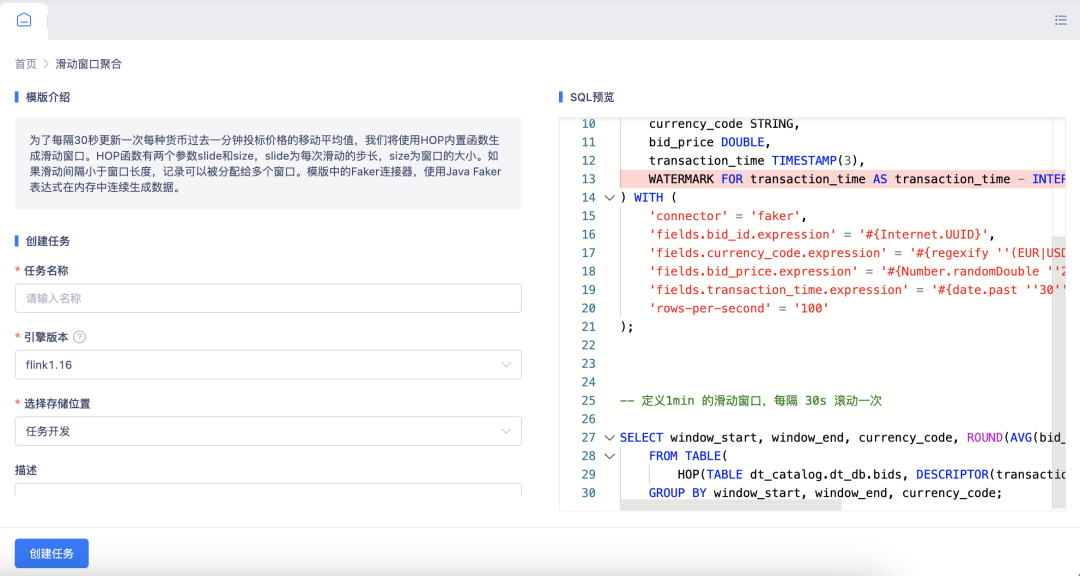Click the help icon beside 引擎版本
This screenshot has height=576, width=1080.
click(x=80, y=337)
